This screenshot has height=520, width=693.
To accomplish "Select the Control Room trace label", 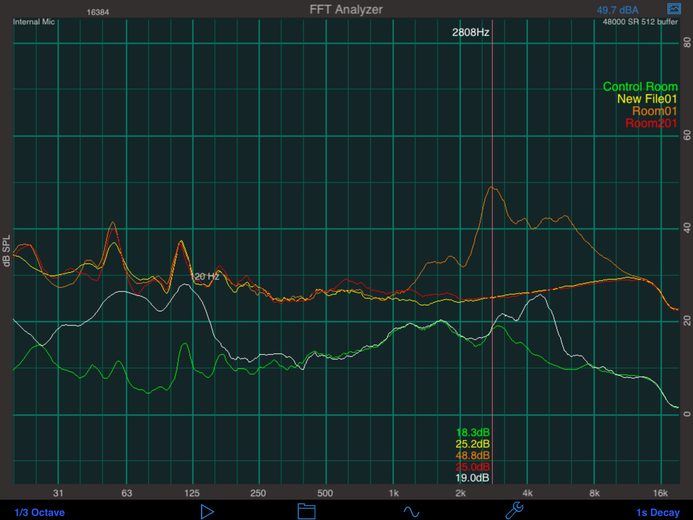I will click(x=640, y=87).
